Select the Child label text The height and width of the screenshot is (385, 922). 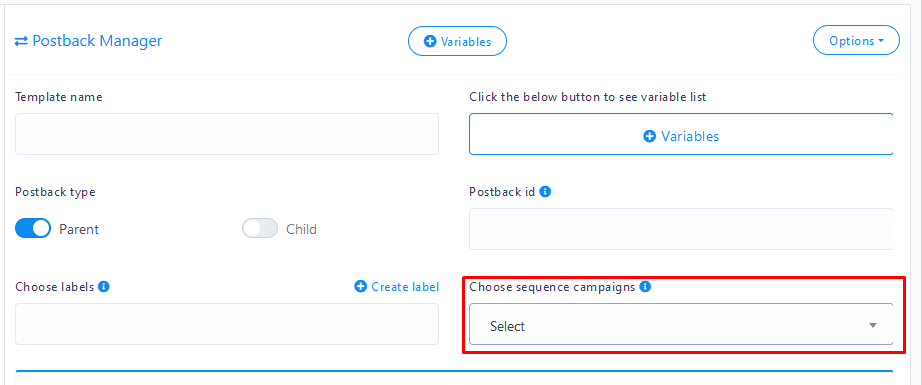click(x=301, y=229)
